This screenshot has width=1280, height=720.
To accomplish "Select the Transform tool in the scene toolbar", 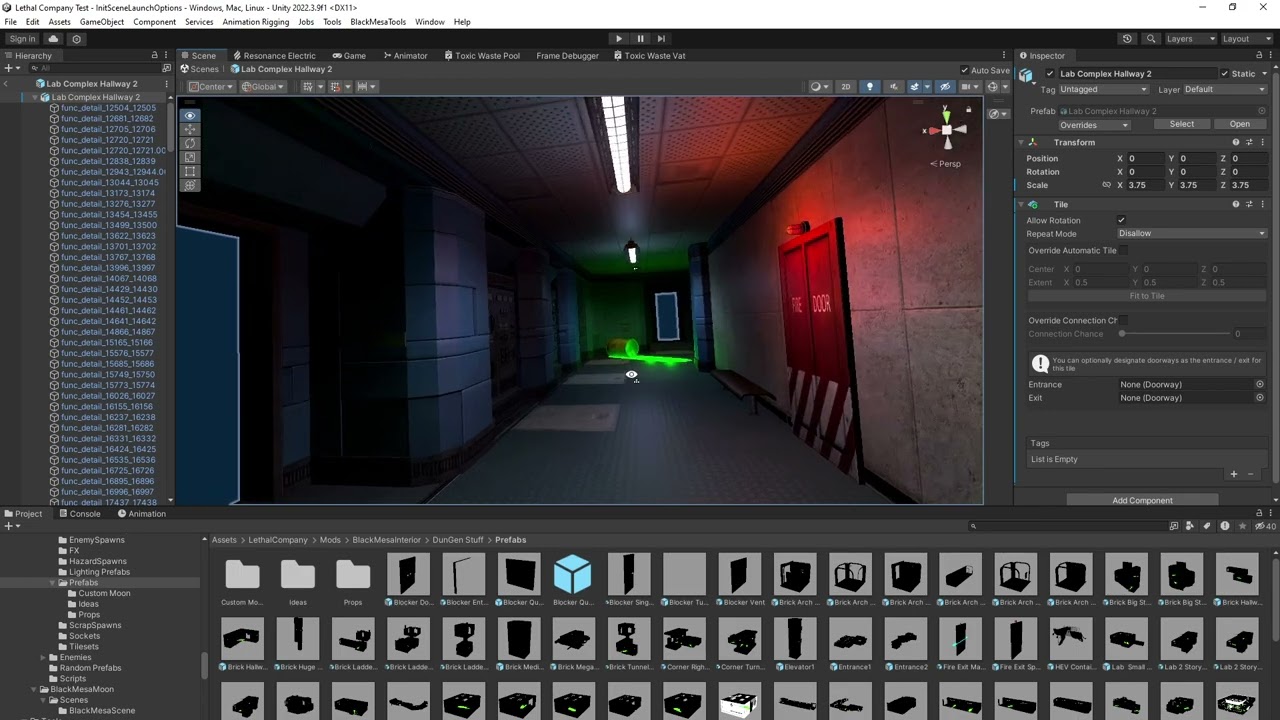I will pos(190,186).
